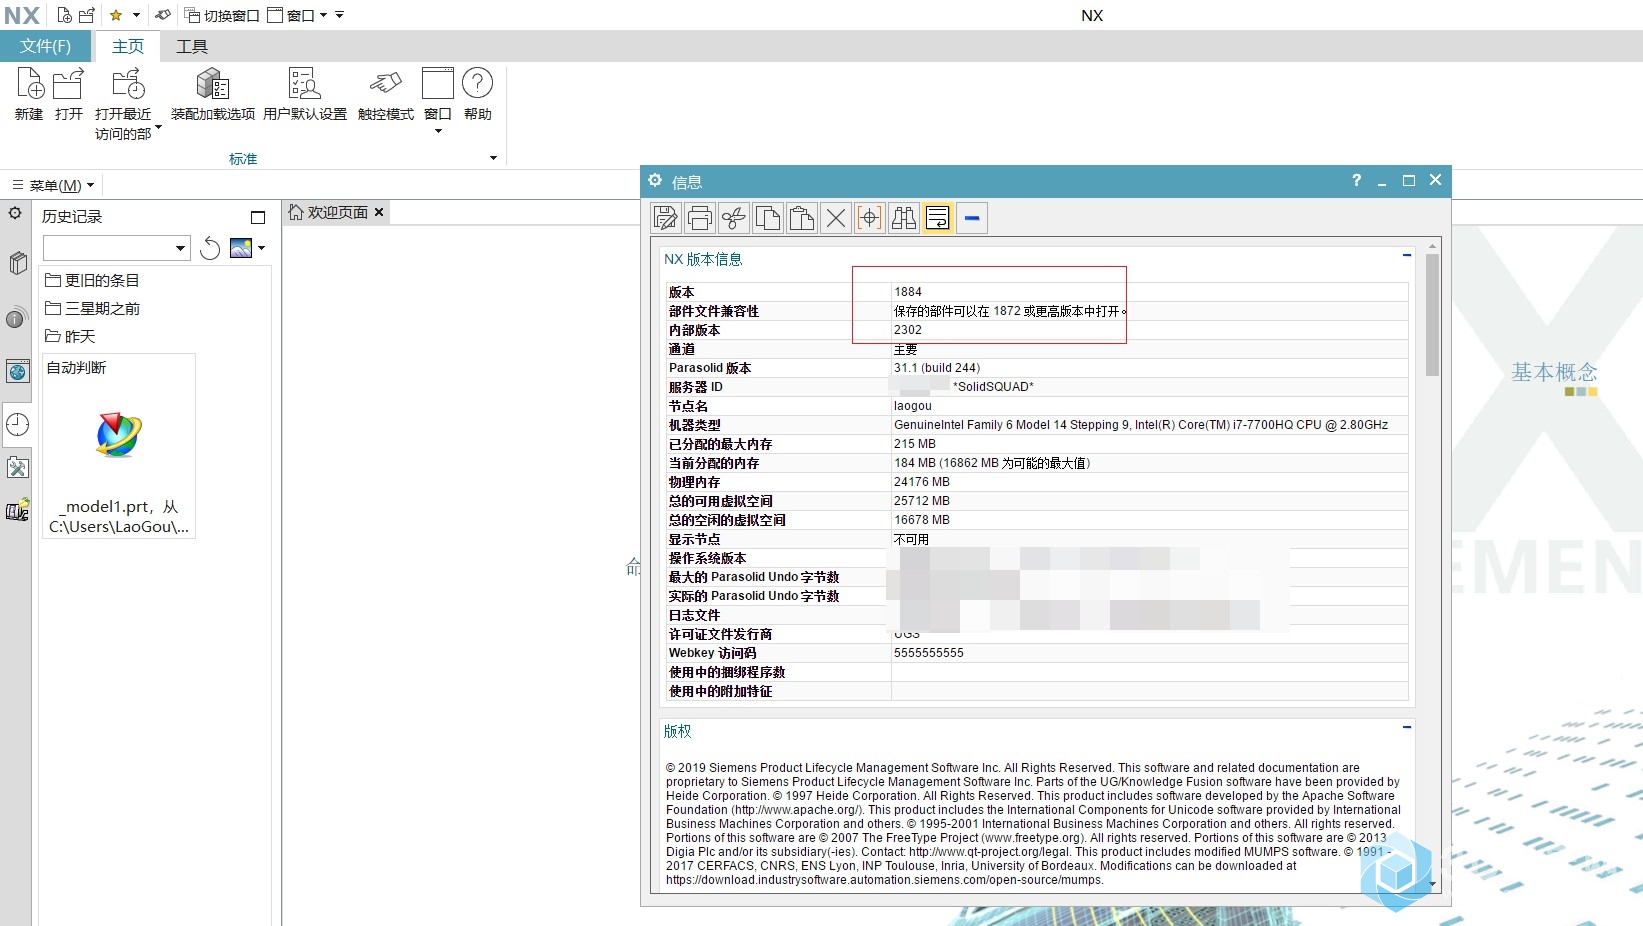Click the 帮助 question mark button
The height and width of the screenshot is (926, 1643).
478,95
